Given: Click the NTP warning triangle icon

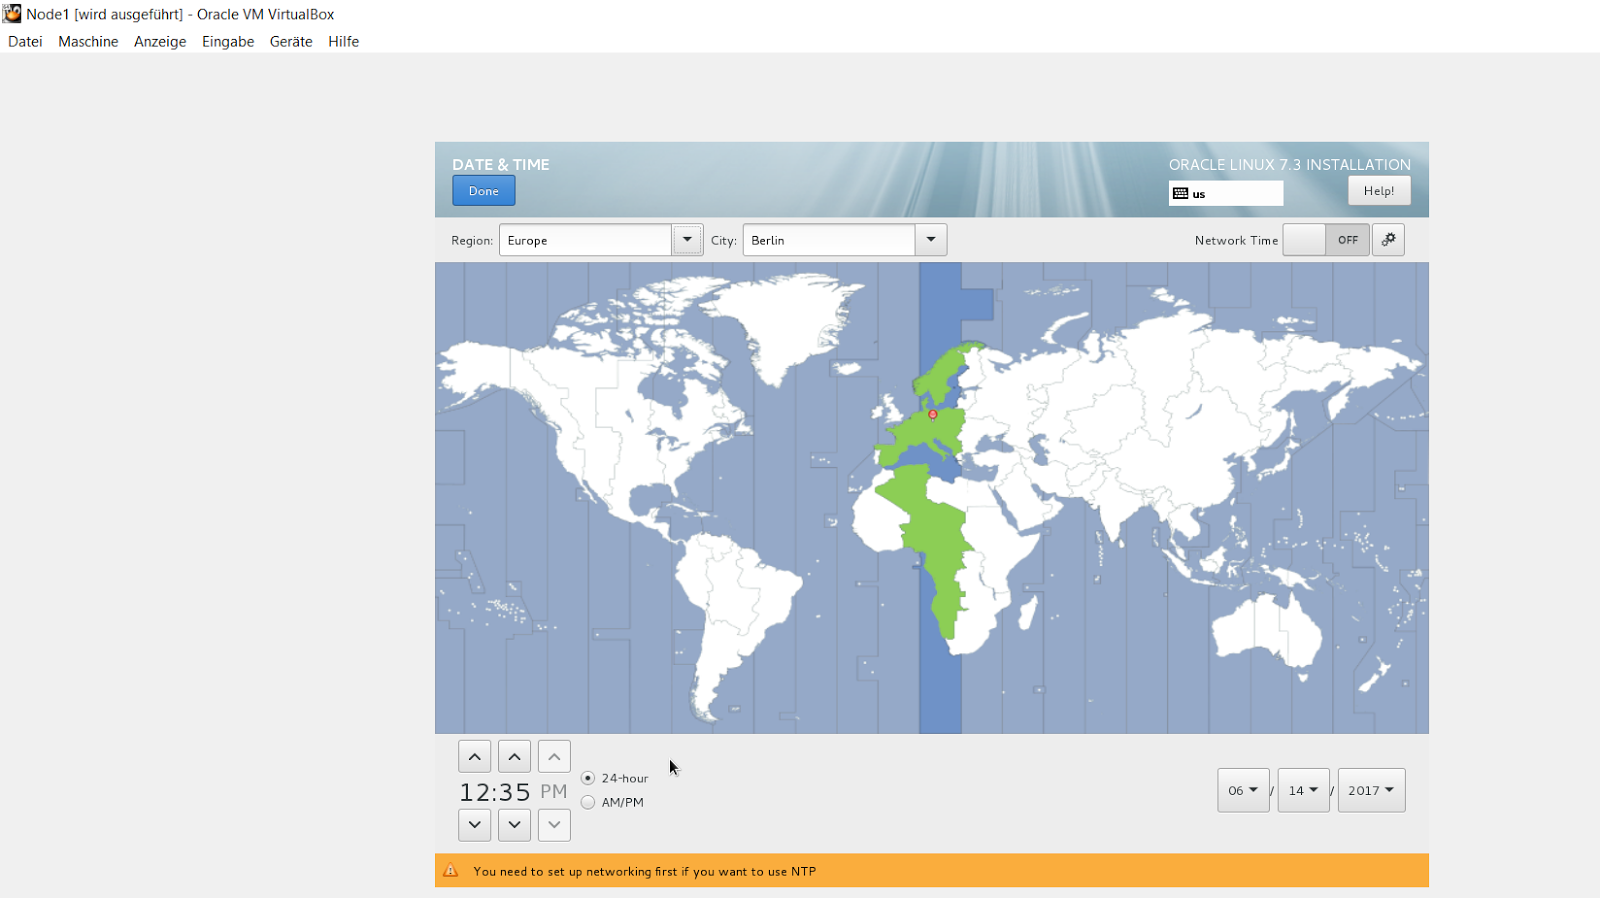Looking at the screenshot, I should click(451, 871).
